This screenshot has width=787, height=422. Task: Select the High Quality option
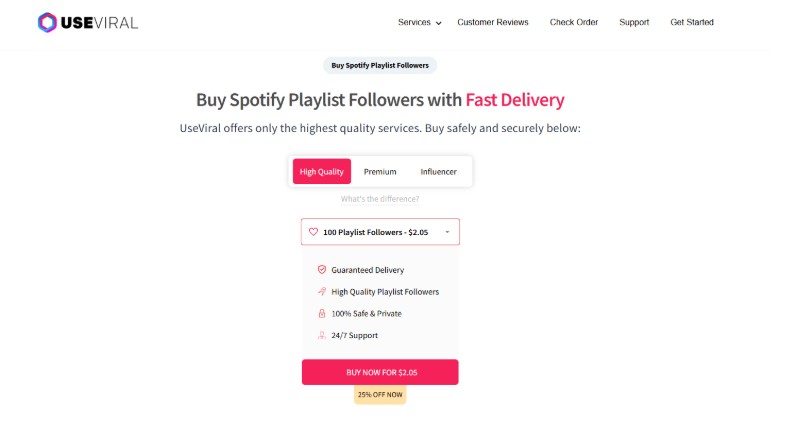[x=322, y=172]
